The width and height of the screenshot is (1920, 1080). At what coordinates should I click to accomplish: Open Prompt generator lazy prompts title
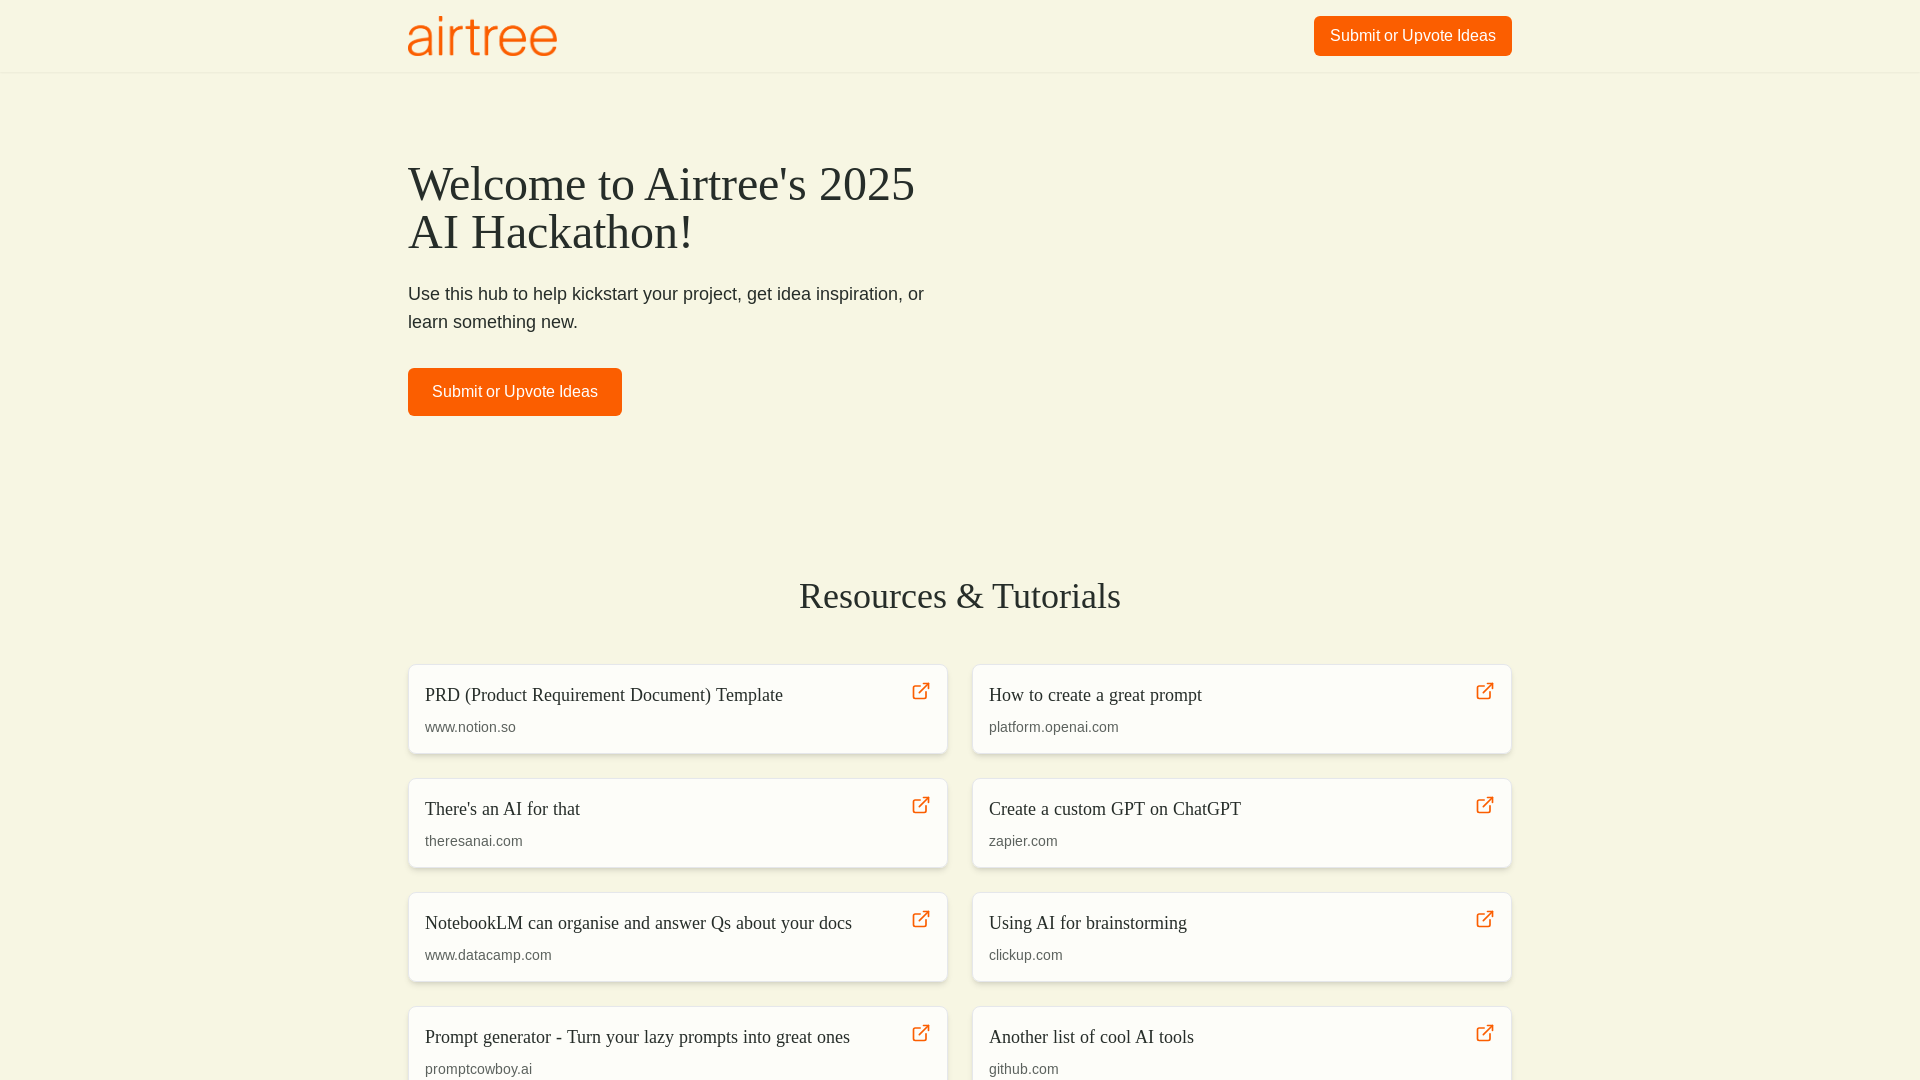pyautogui.click(x=637, y=1037)
